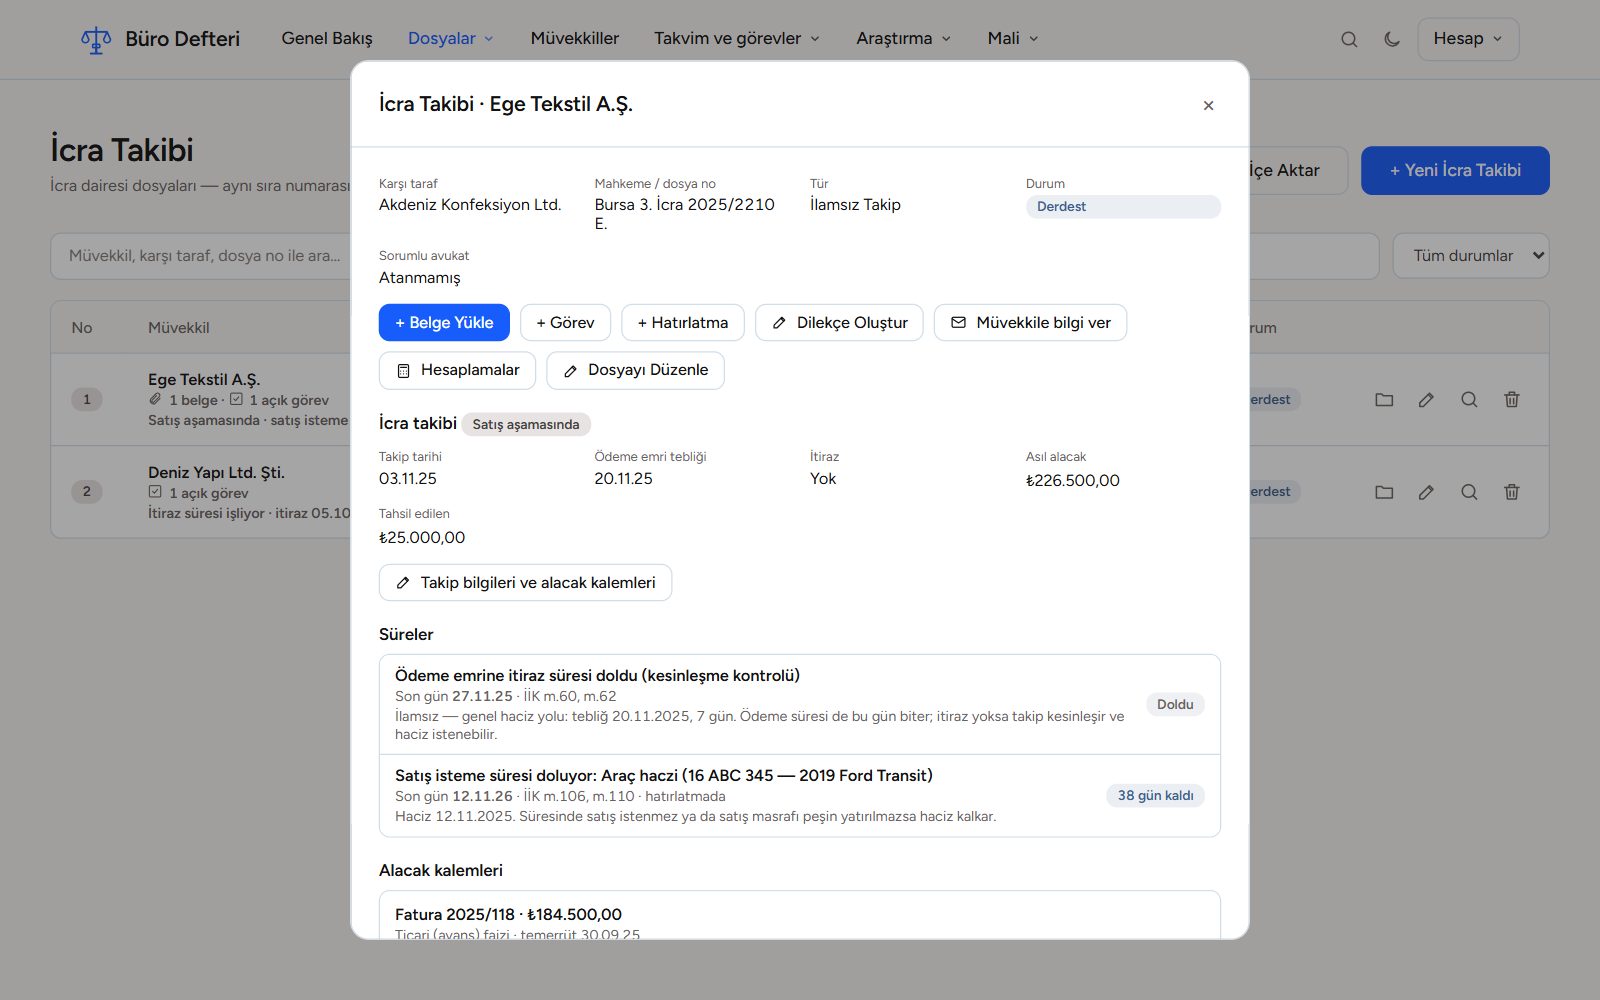Open Hesaplamalar button

click(x=457, y=370)
